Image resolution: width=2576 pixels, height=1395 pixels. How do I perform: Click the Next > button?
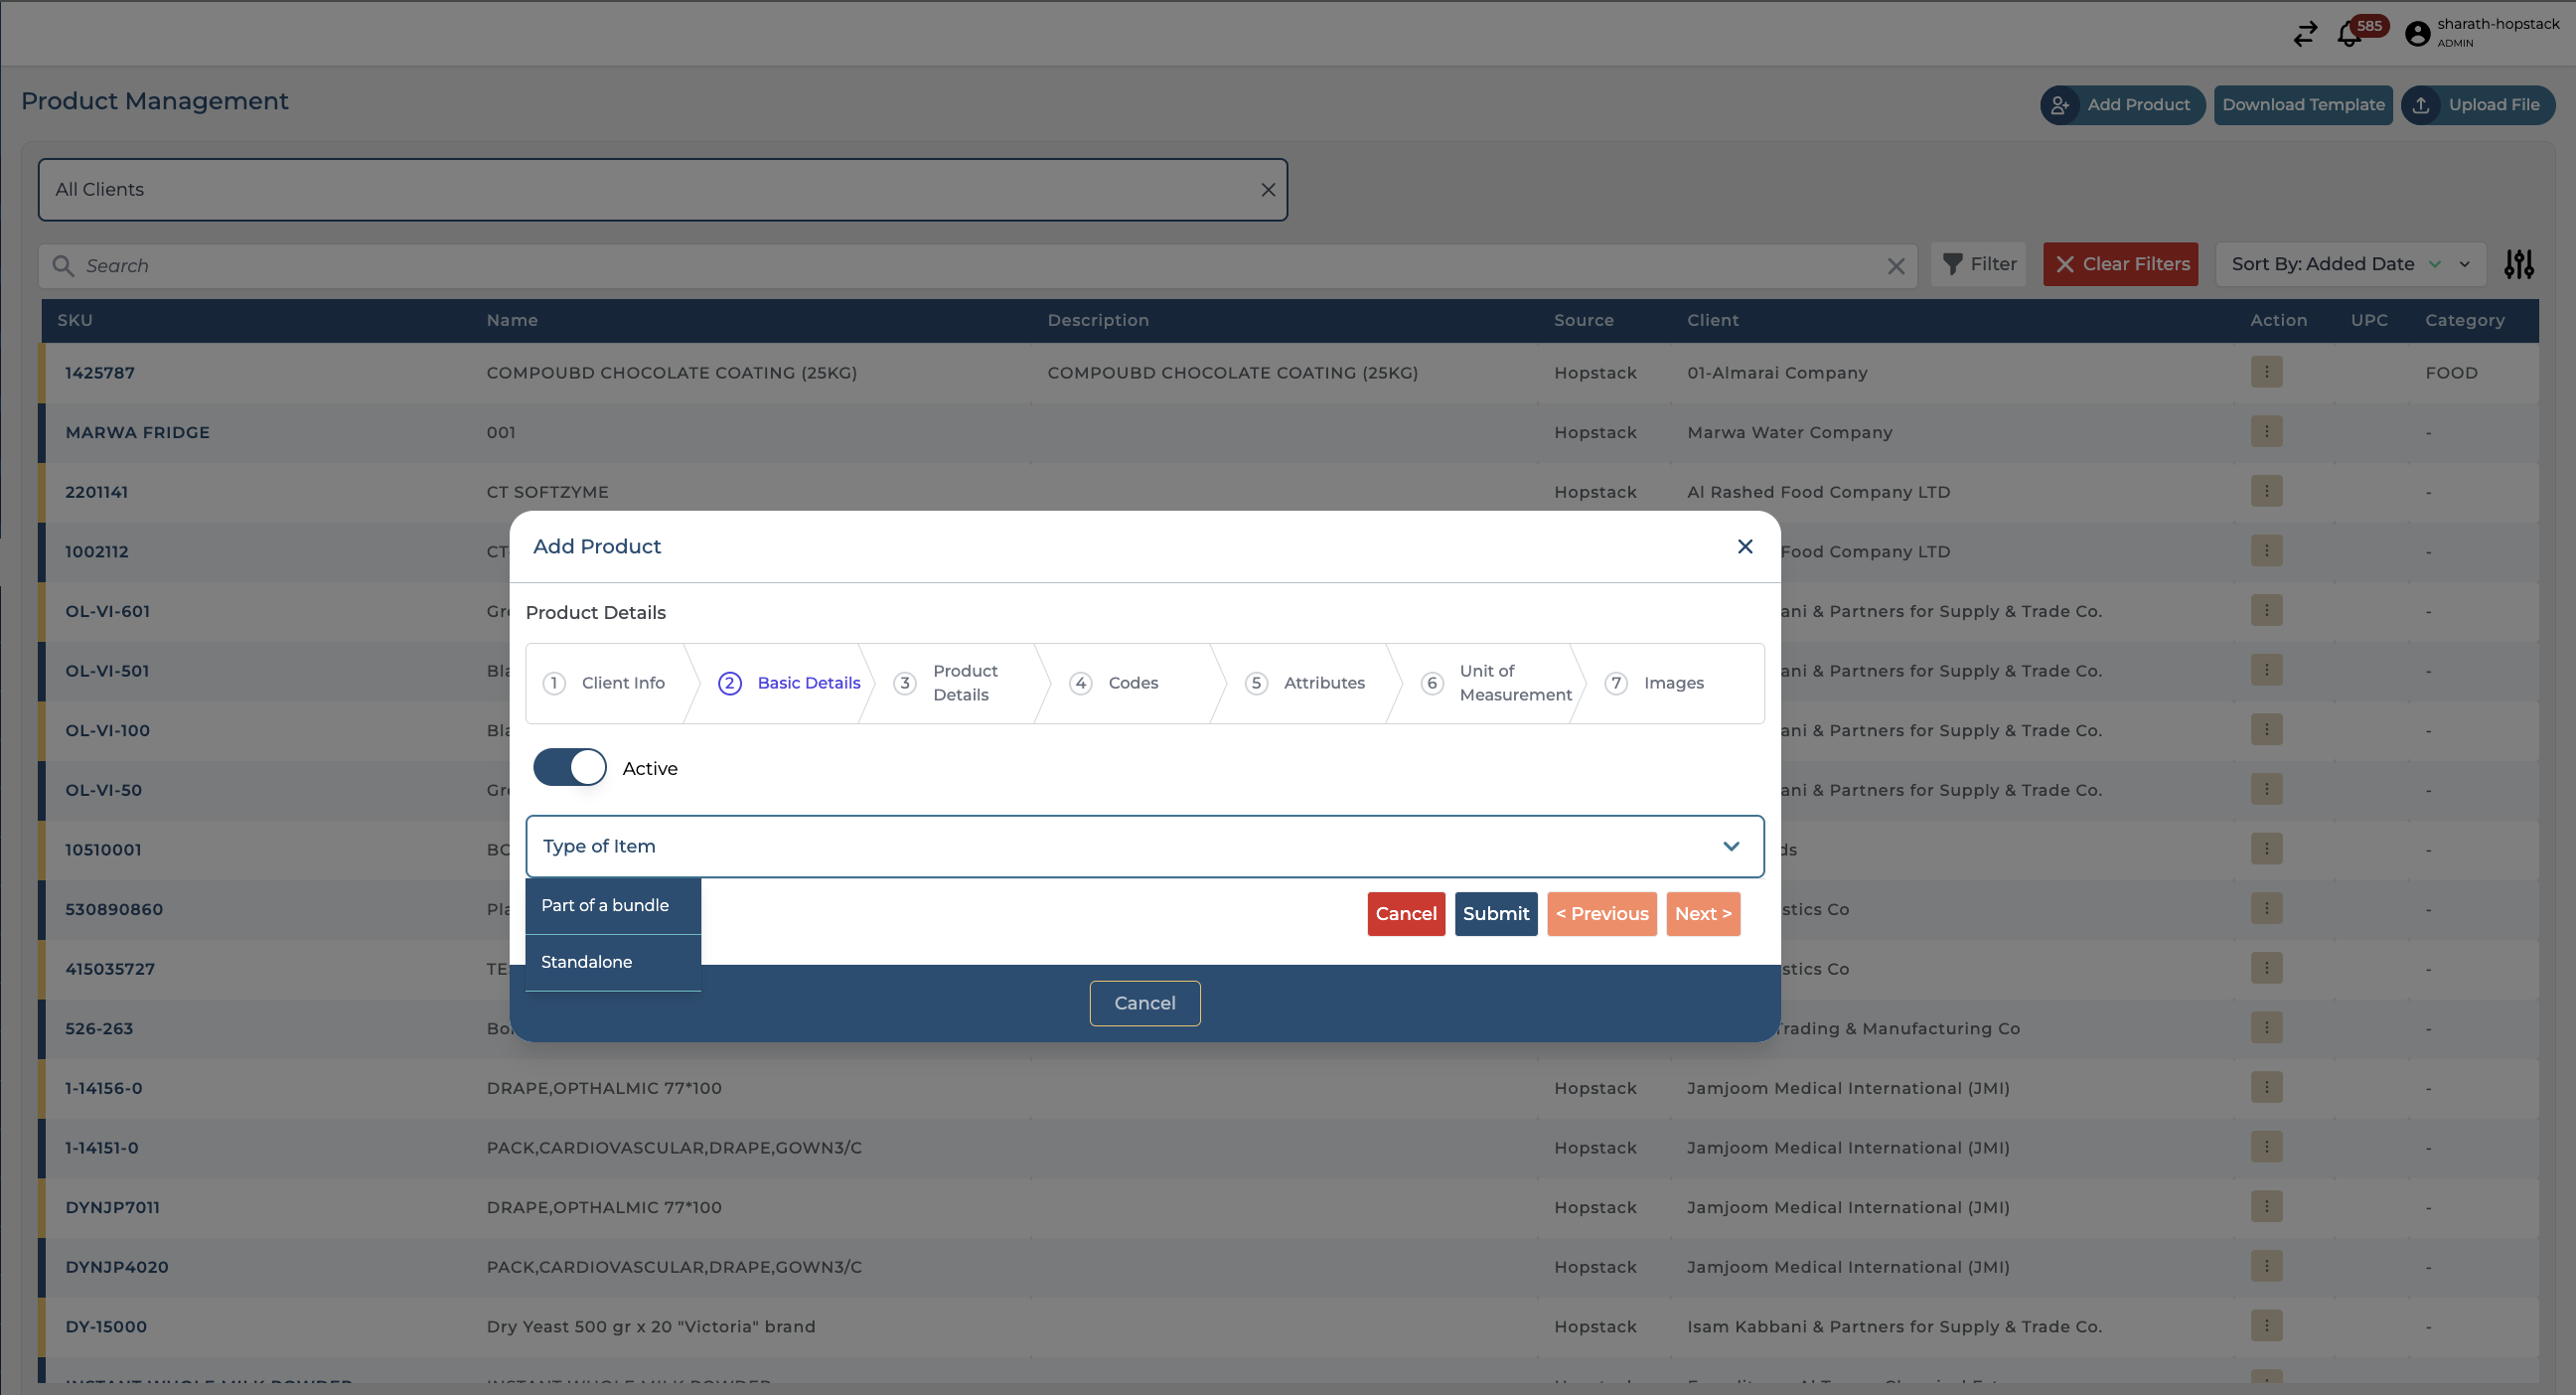tap(1702, 914)
